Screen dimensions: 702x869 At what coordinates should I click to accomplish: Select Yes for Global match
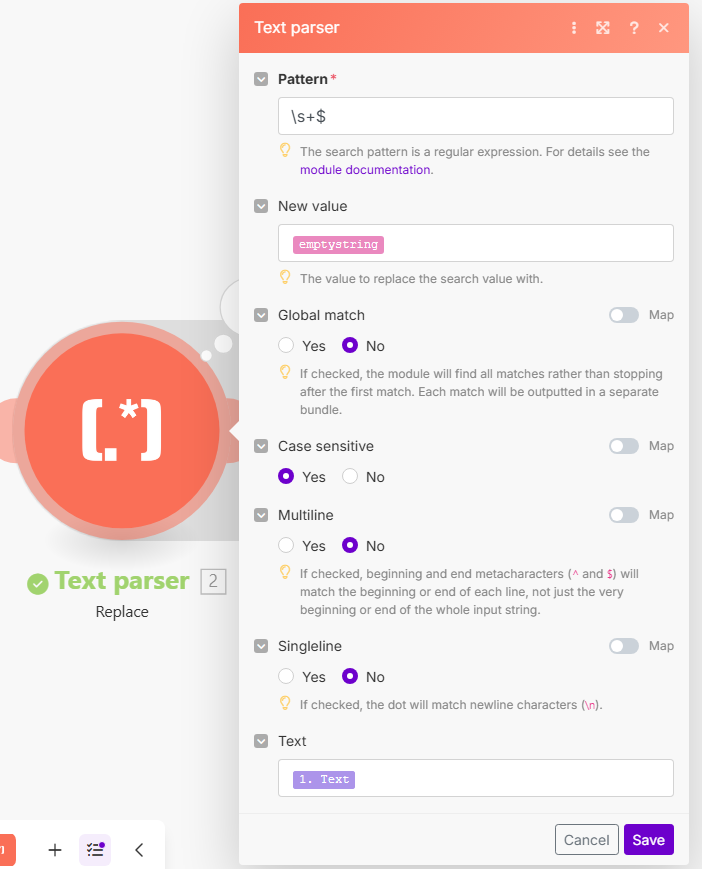pos(287,346)
